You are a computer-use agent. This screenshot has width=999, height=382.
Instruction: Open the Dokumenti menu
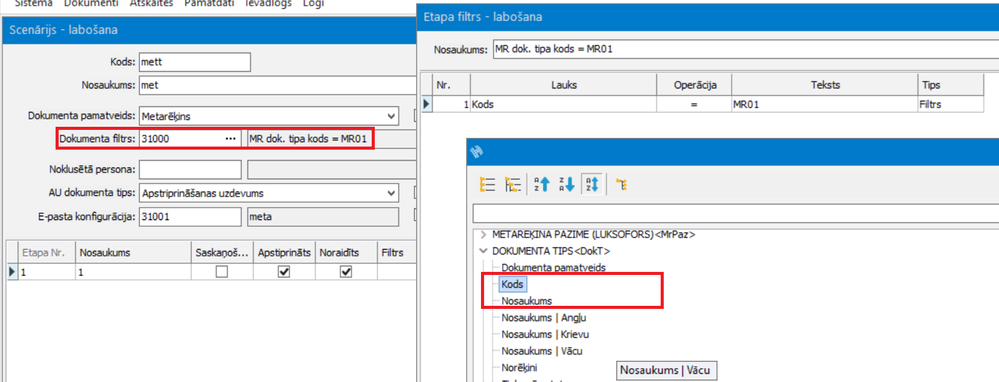(x=91, y=4)
